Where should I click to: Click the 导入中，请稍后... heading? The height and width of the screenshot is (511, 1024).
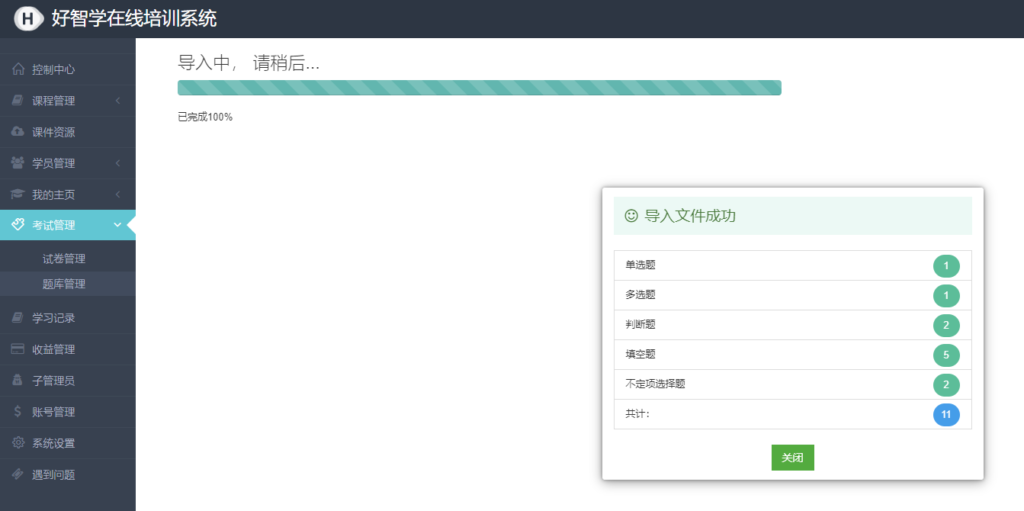[249, 63]
